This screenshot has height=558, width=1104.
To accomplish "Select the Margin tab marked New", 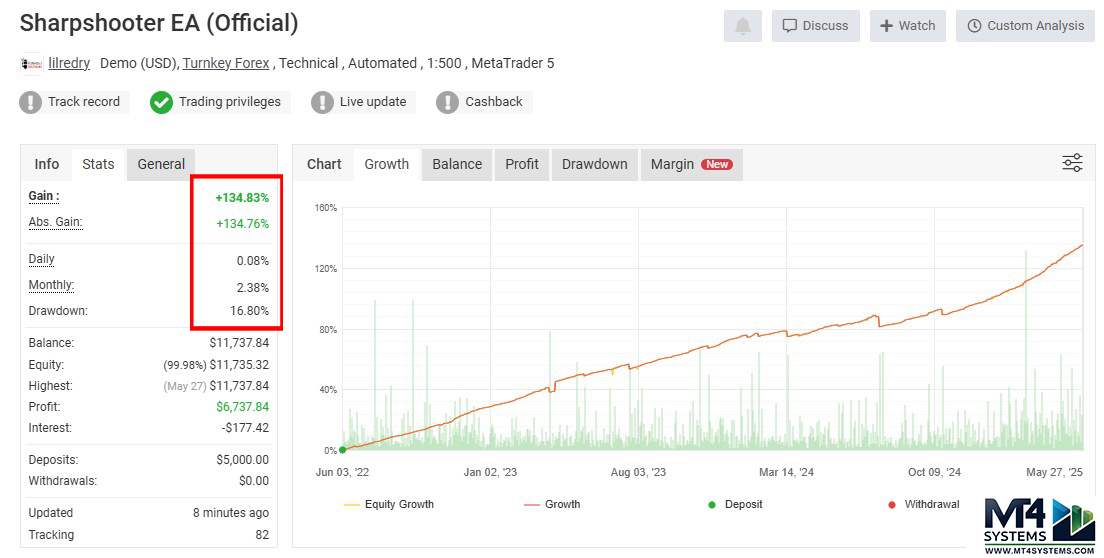I will tap(690, 164).
